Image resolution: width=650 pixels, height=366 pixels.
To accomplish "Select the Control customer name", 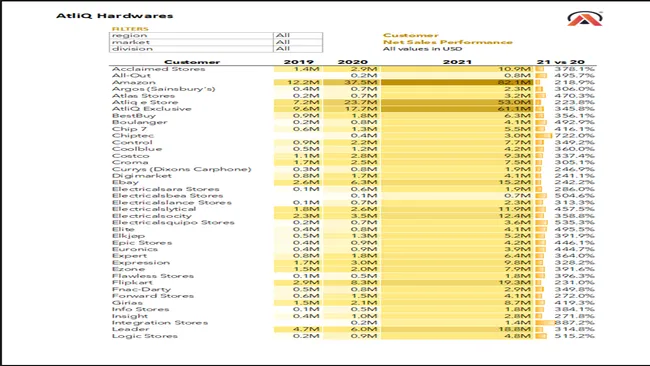I will click(x=132, y=142).
